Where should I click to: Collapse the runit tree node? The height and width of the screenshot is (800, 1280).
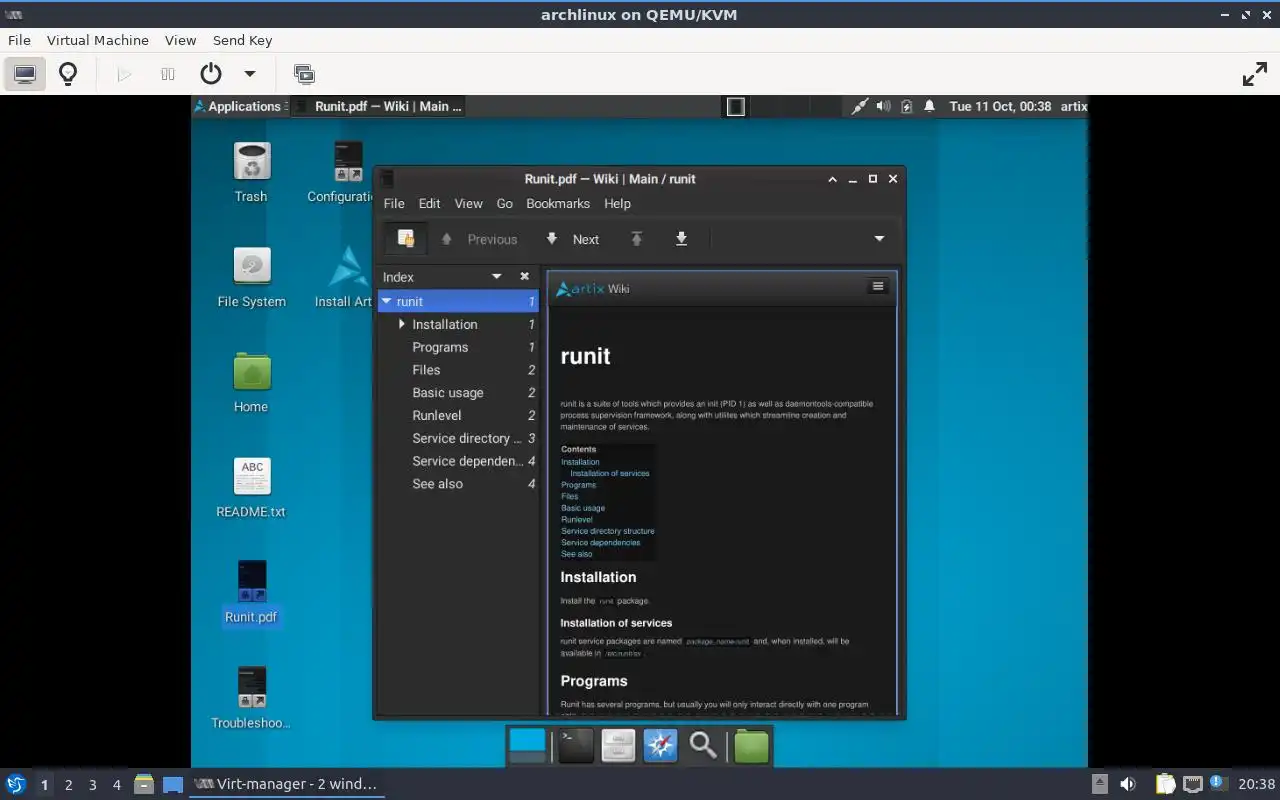pyautogui.click(x=387, y=301)
